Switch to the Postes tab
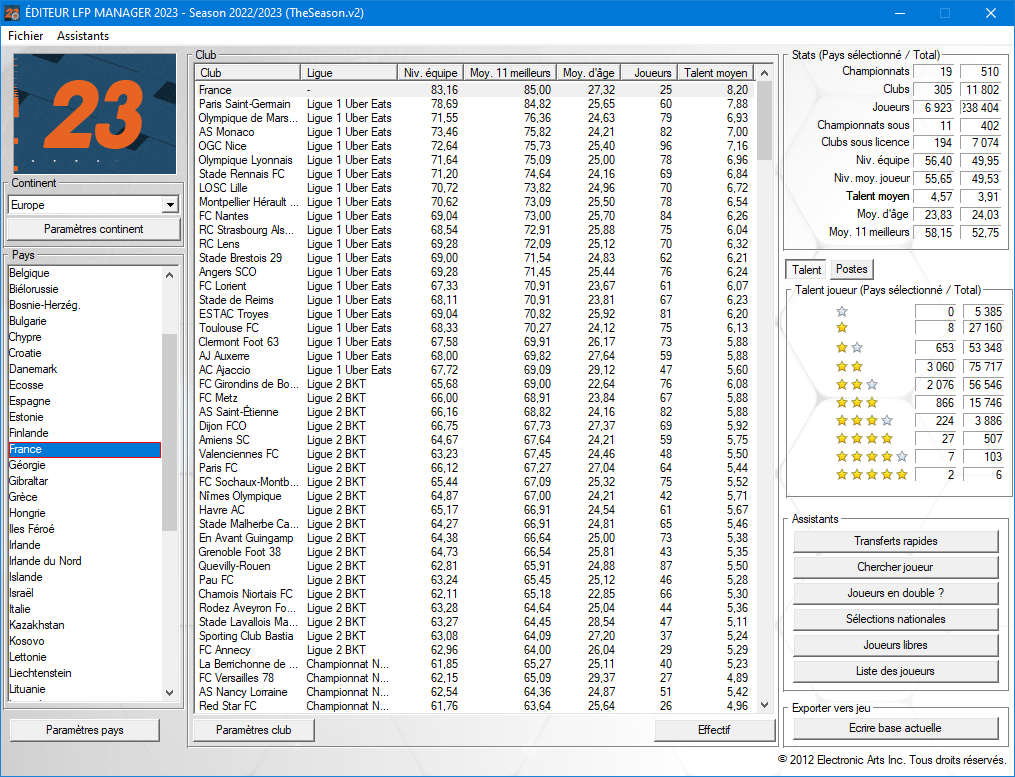Image resolution: width=1015 pixels, height=777 pixels. [851, 269]
